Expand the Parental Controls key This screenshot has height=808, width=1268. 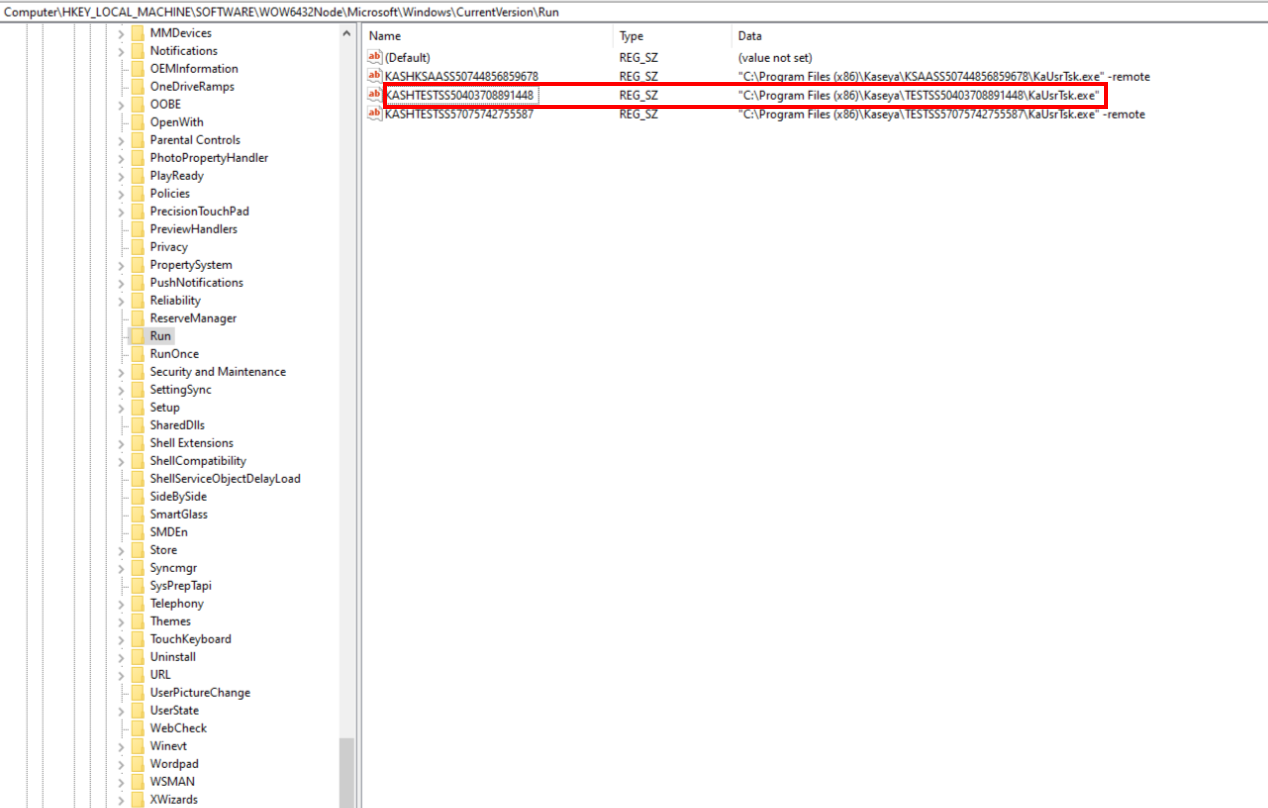coord(121,140)
